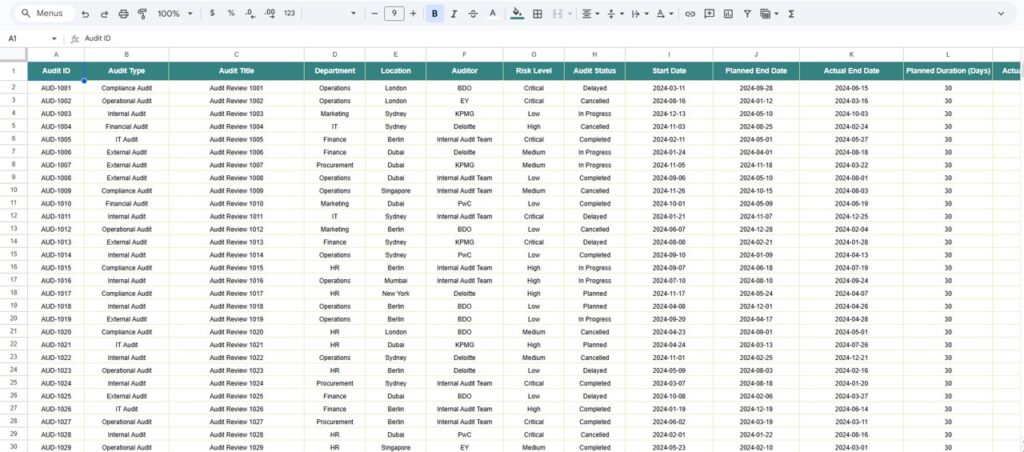Screen dimensions: 1024x452
Task: Select start date cell 2024-03-11
Action: point(669,88)
